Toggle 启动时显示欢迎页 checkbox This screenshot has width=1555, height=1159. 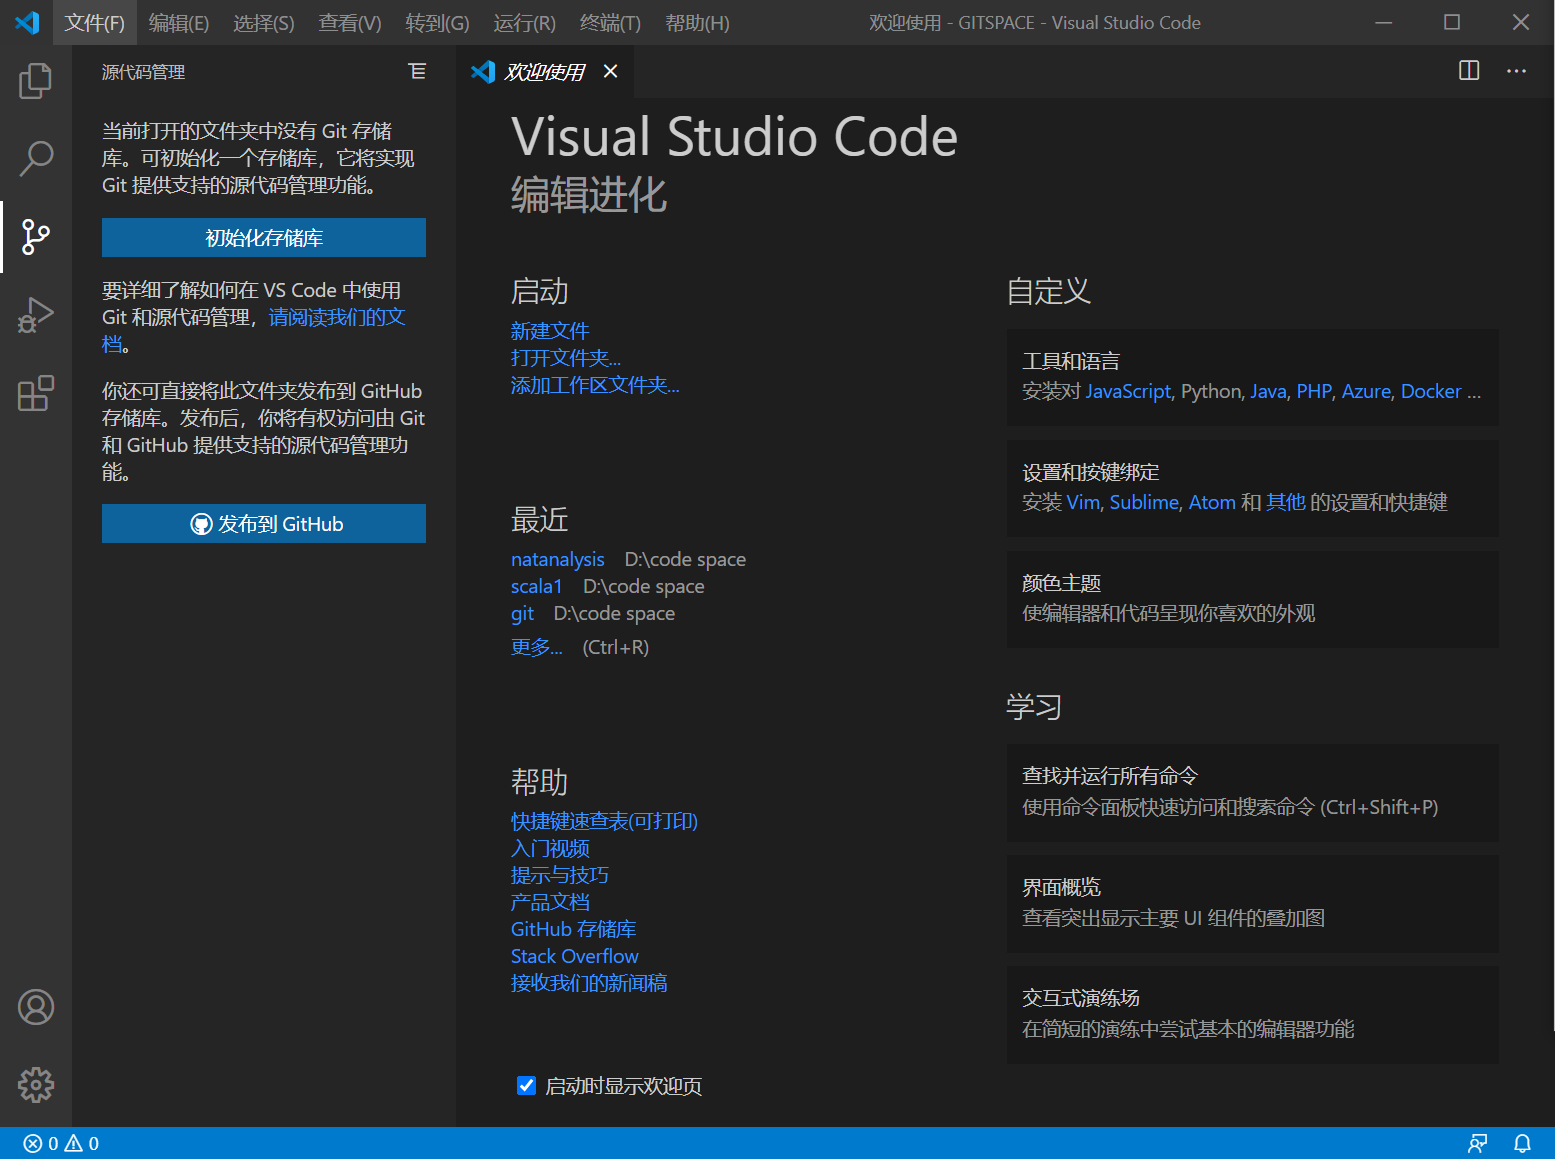tap(526, 1085)
